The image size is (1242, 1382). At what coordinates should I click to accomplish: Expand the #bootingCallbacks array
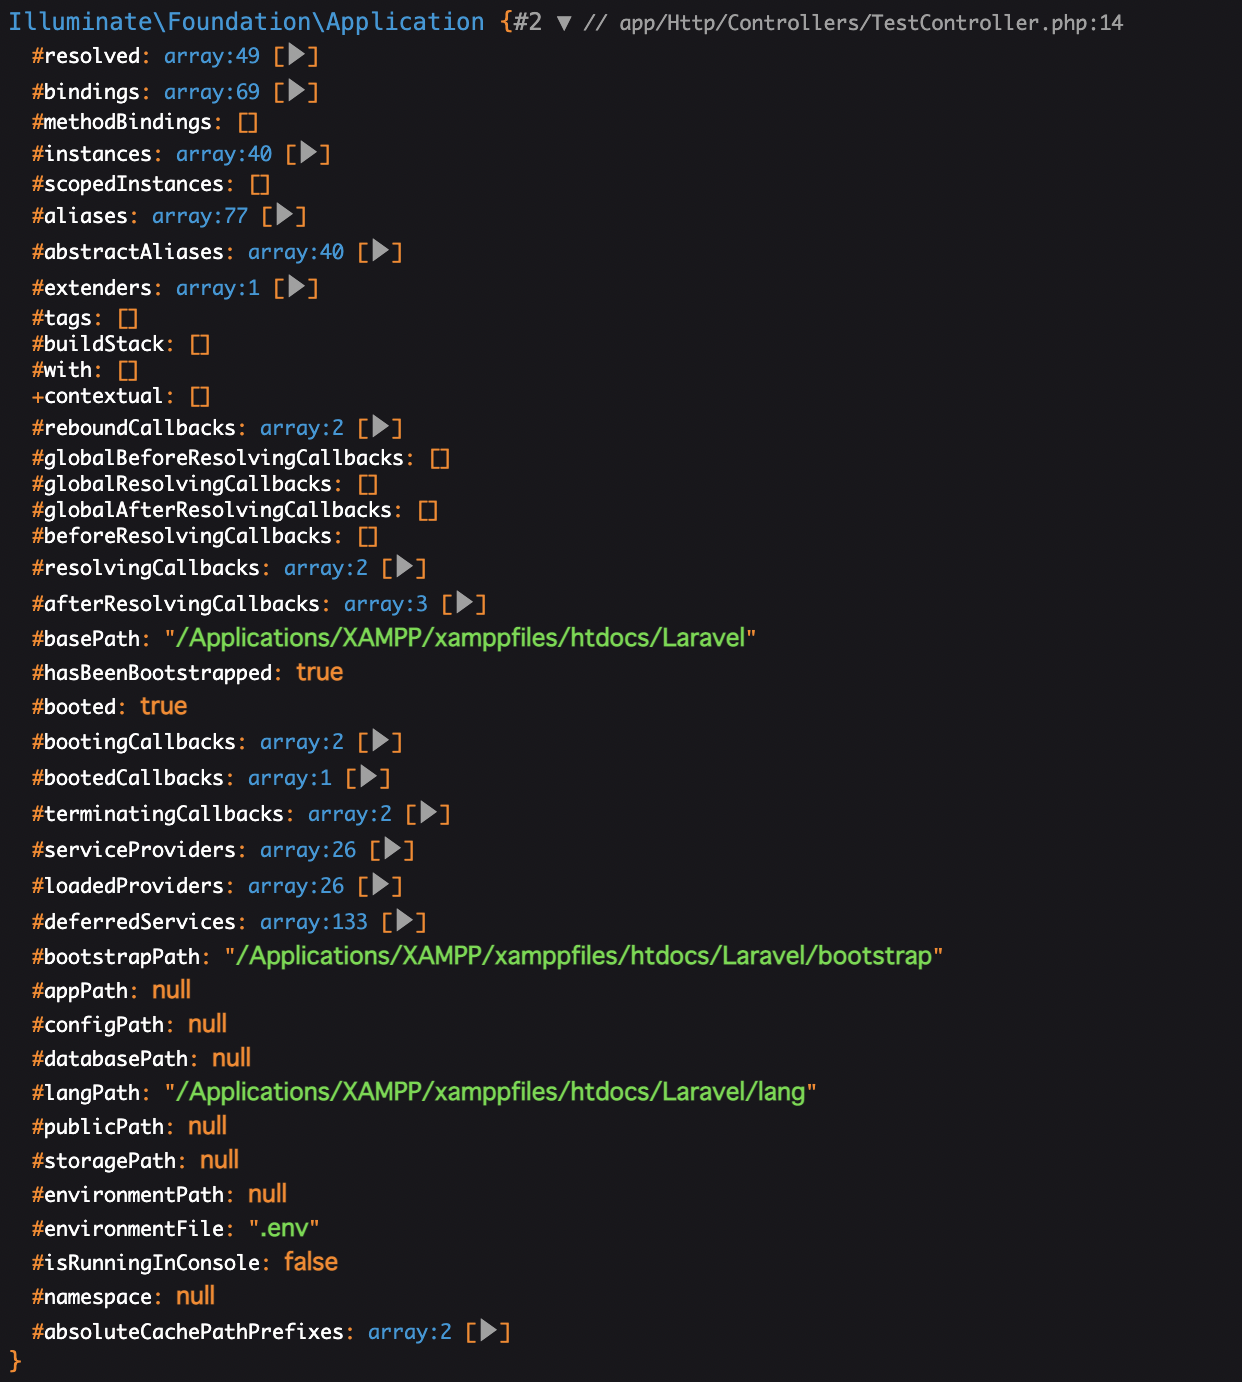click(380, 741)
